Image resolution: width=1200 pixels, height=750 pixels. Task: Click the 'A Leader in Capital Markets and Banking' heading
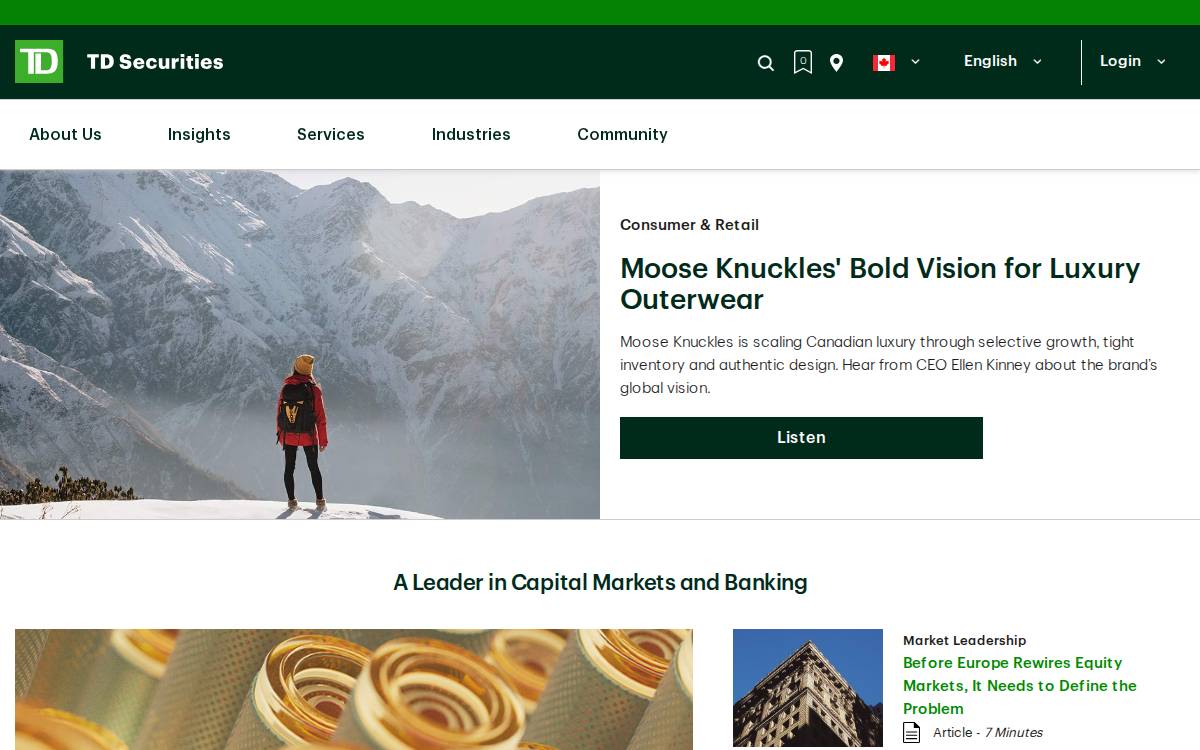[600, 582]
